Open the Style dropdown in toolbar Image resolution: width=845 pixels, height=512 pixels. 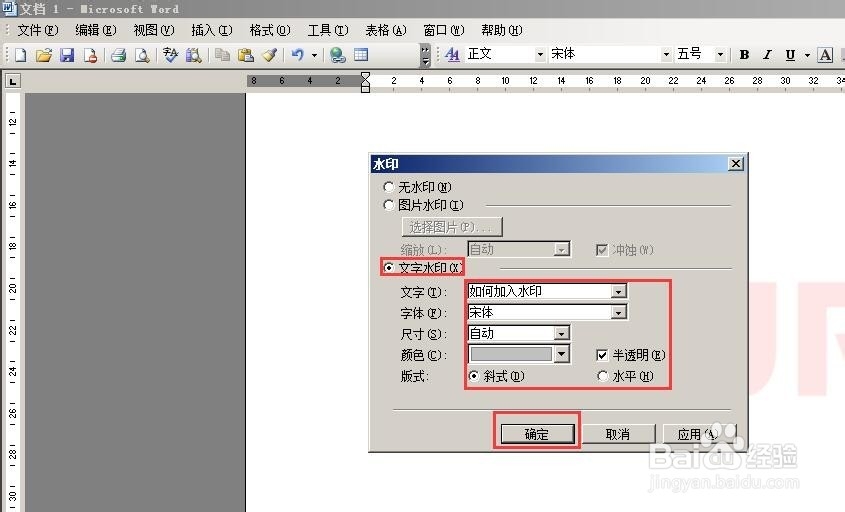540,54
